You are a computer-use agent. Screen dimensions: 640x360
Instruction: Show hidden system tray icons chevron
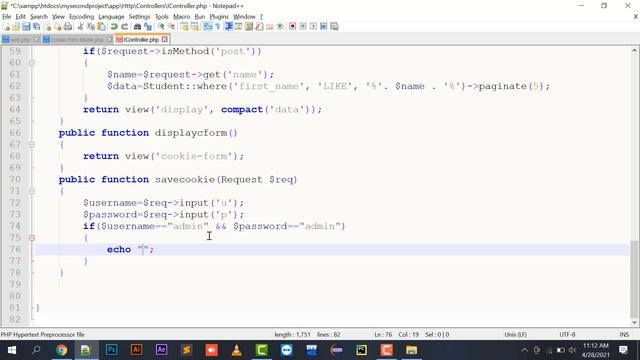click(x=524, y=350)
